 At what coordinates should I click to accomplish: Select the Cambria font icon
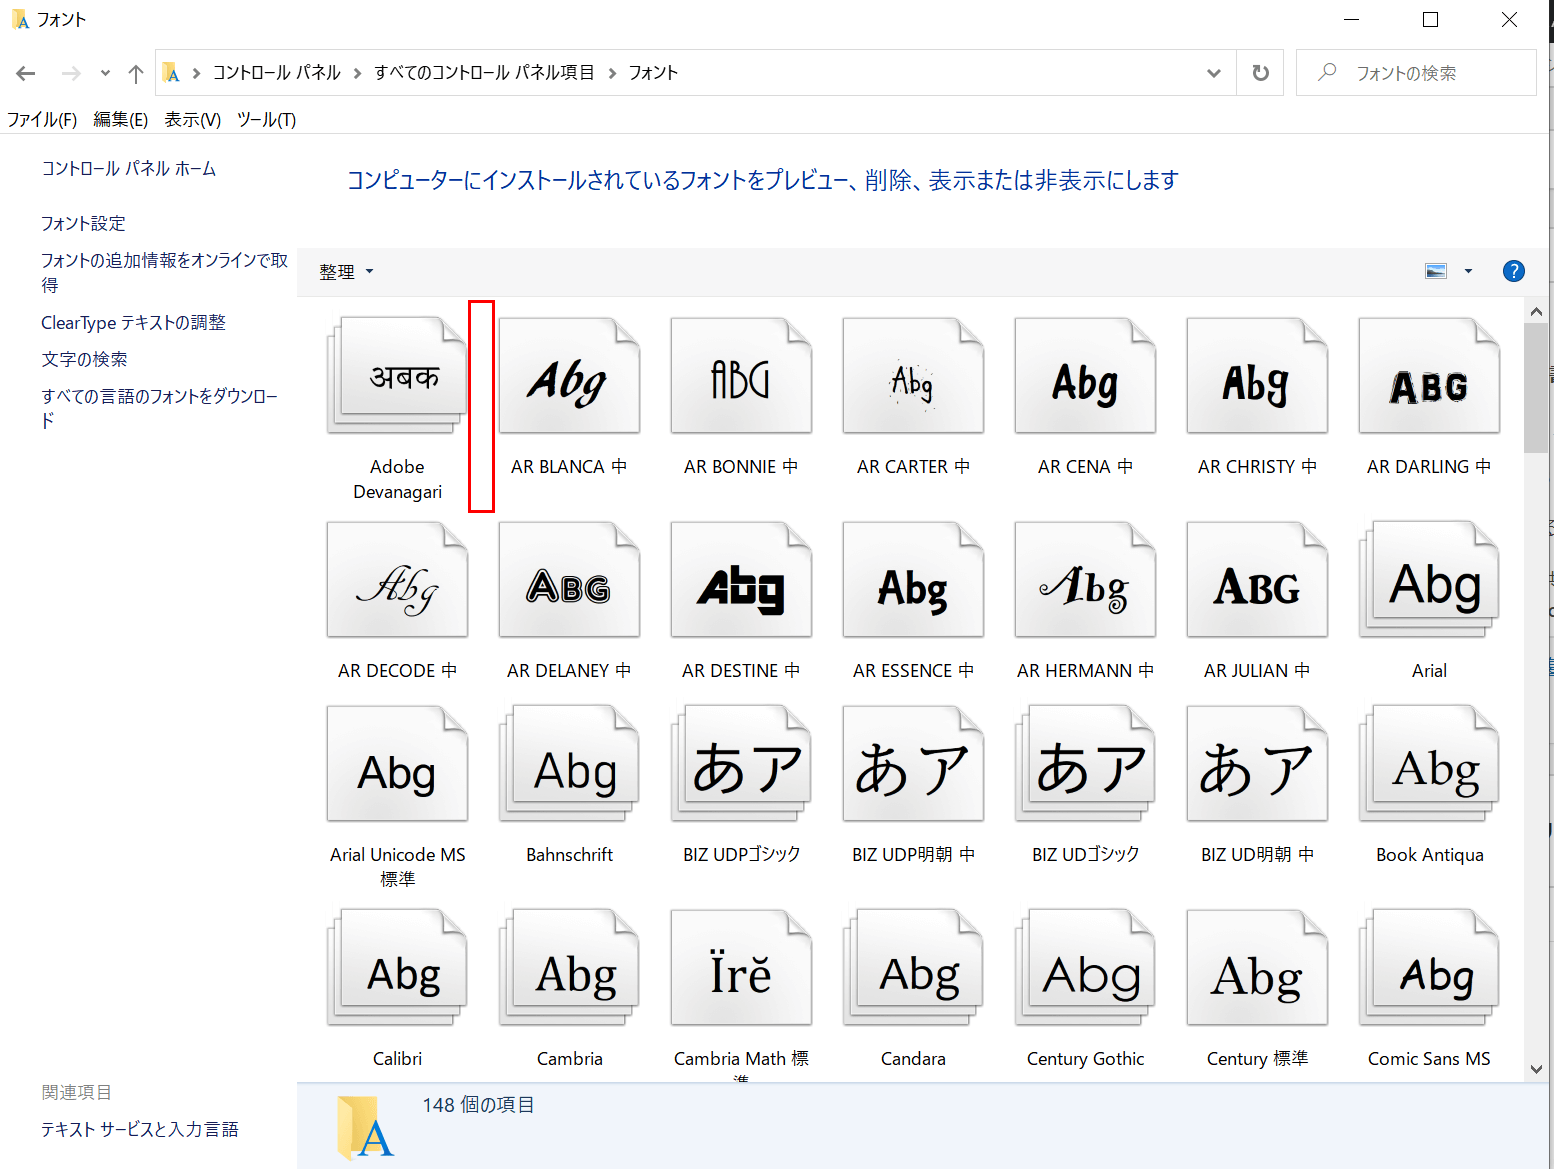569,968
